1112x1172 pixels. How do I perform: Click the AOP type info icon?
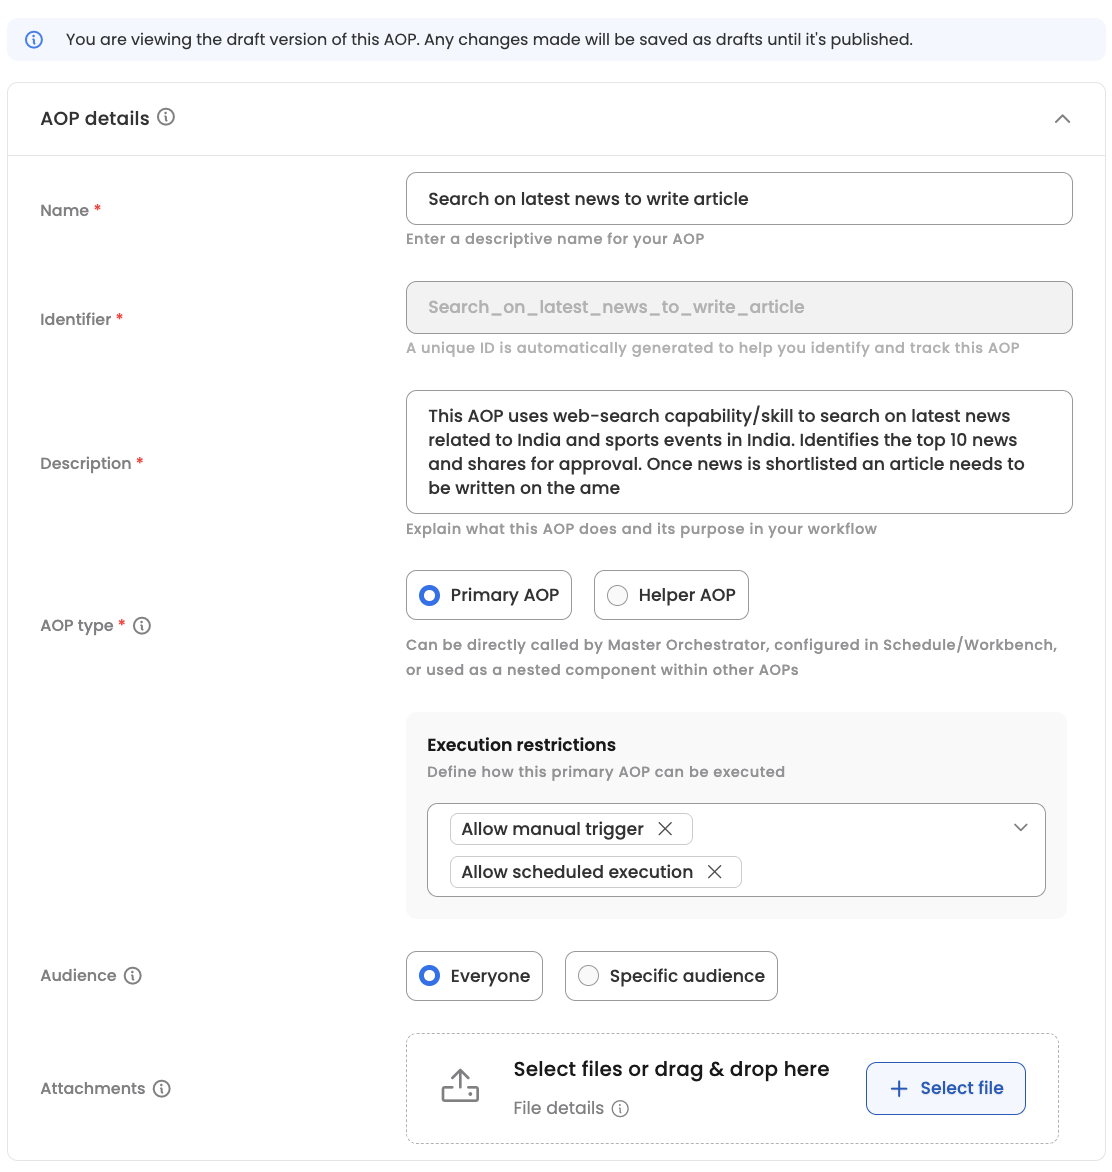pyautogui.click(x=142, y=626)
